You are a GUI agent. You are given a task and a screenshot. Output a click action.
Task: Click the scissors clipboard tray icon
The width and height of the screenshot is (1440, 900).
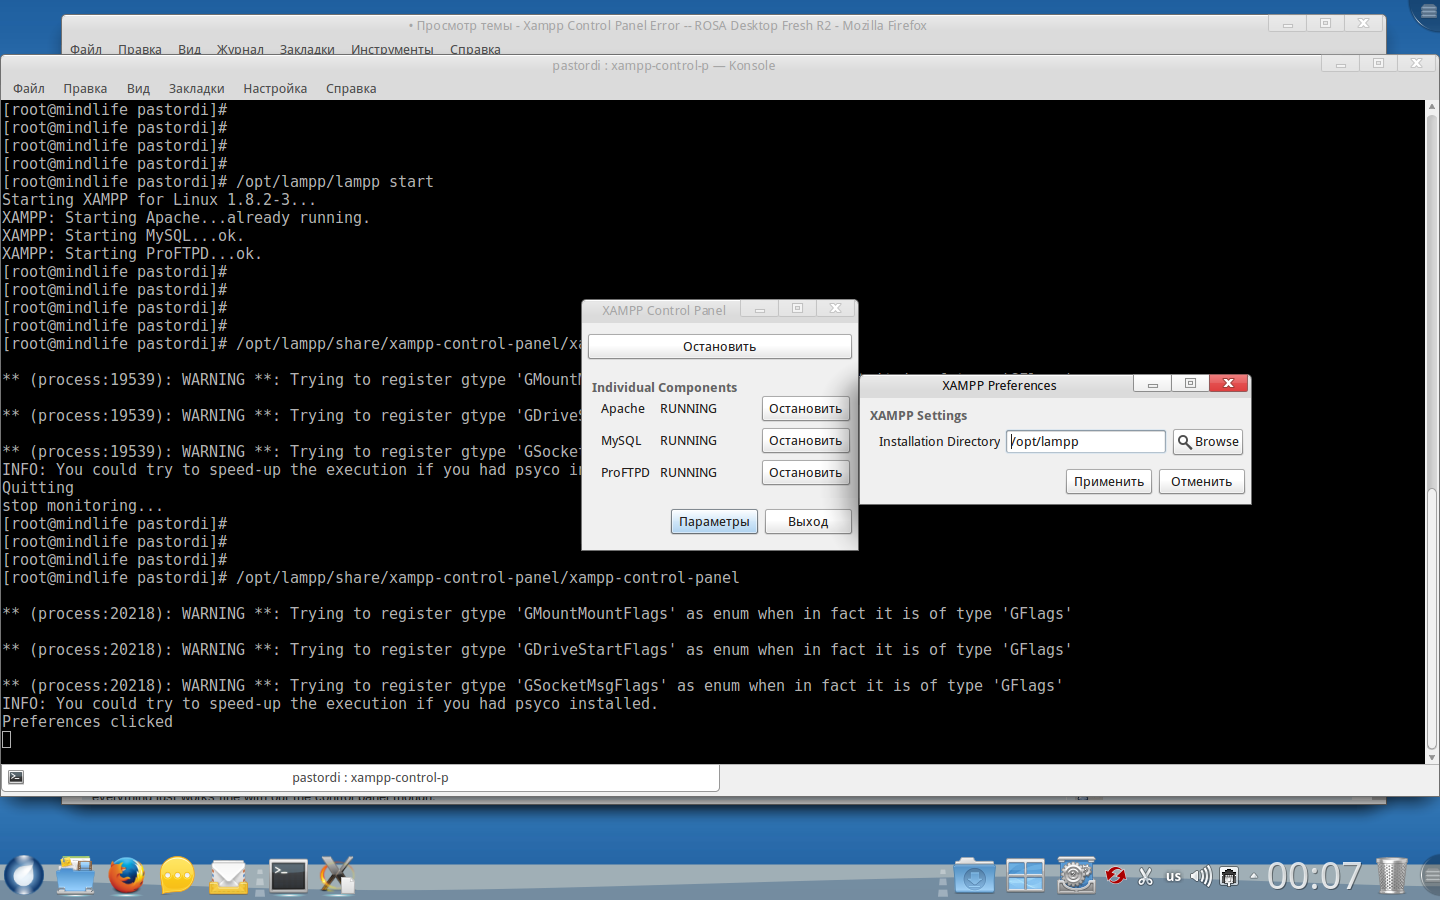tap(1146, 876)
